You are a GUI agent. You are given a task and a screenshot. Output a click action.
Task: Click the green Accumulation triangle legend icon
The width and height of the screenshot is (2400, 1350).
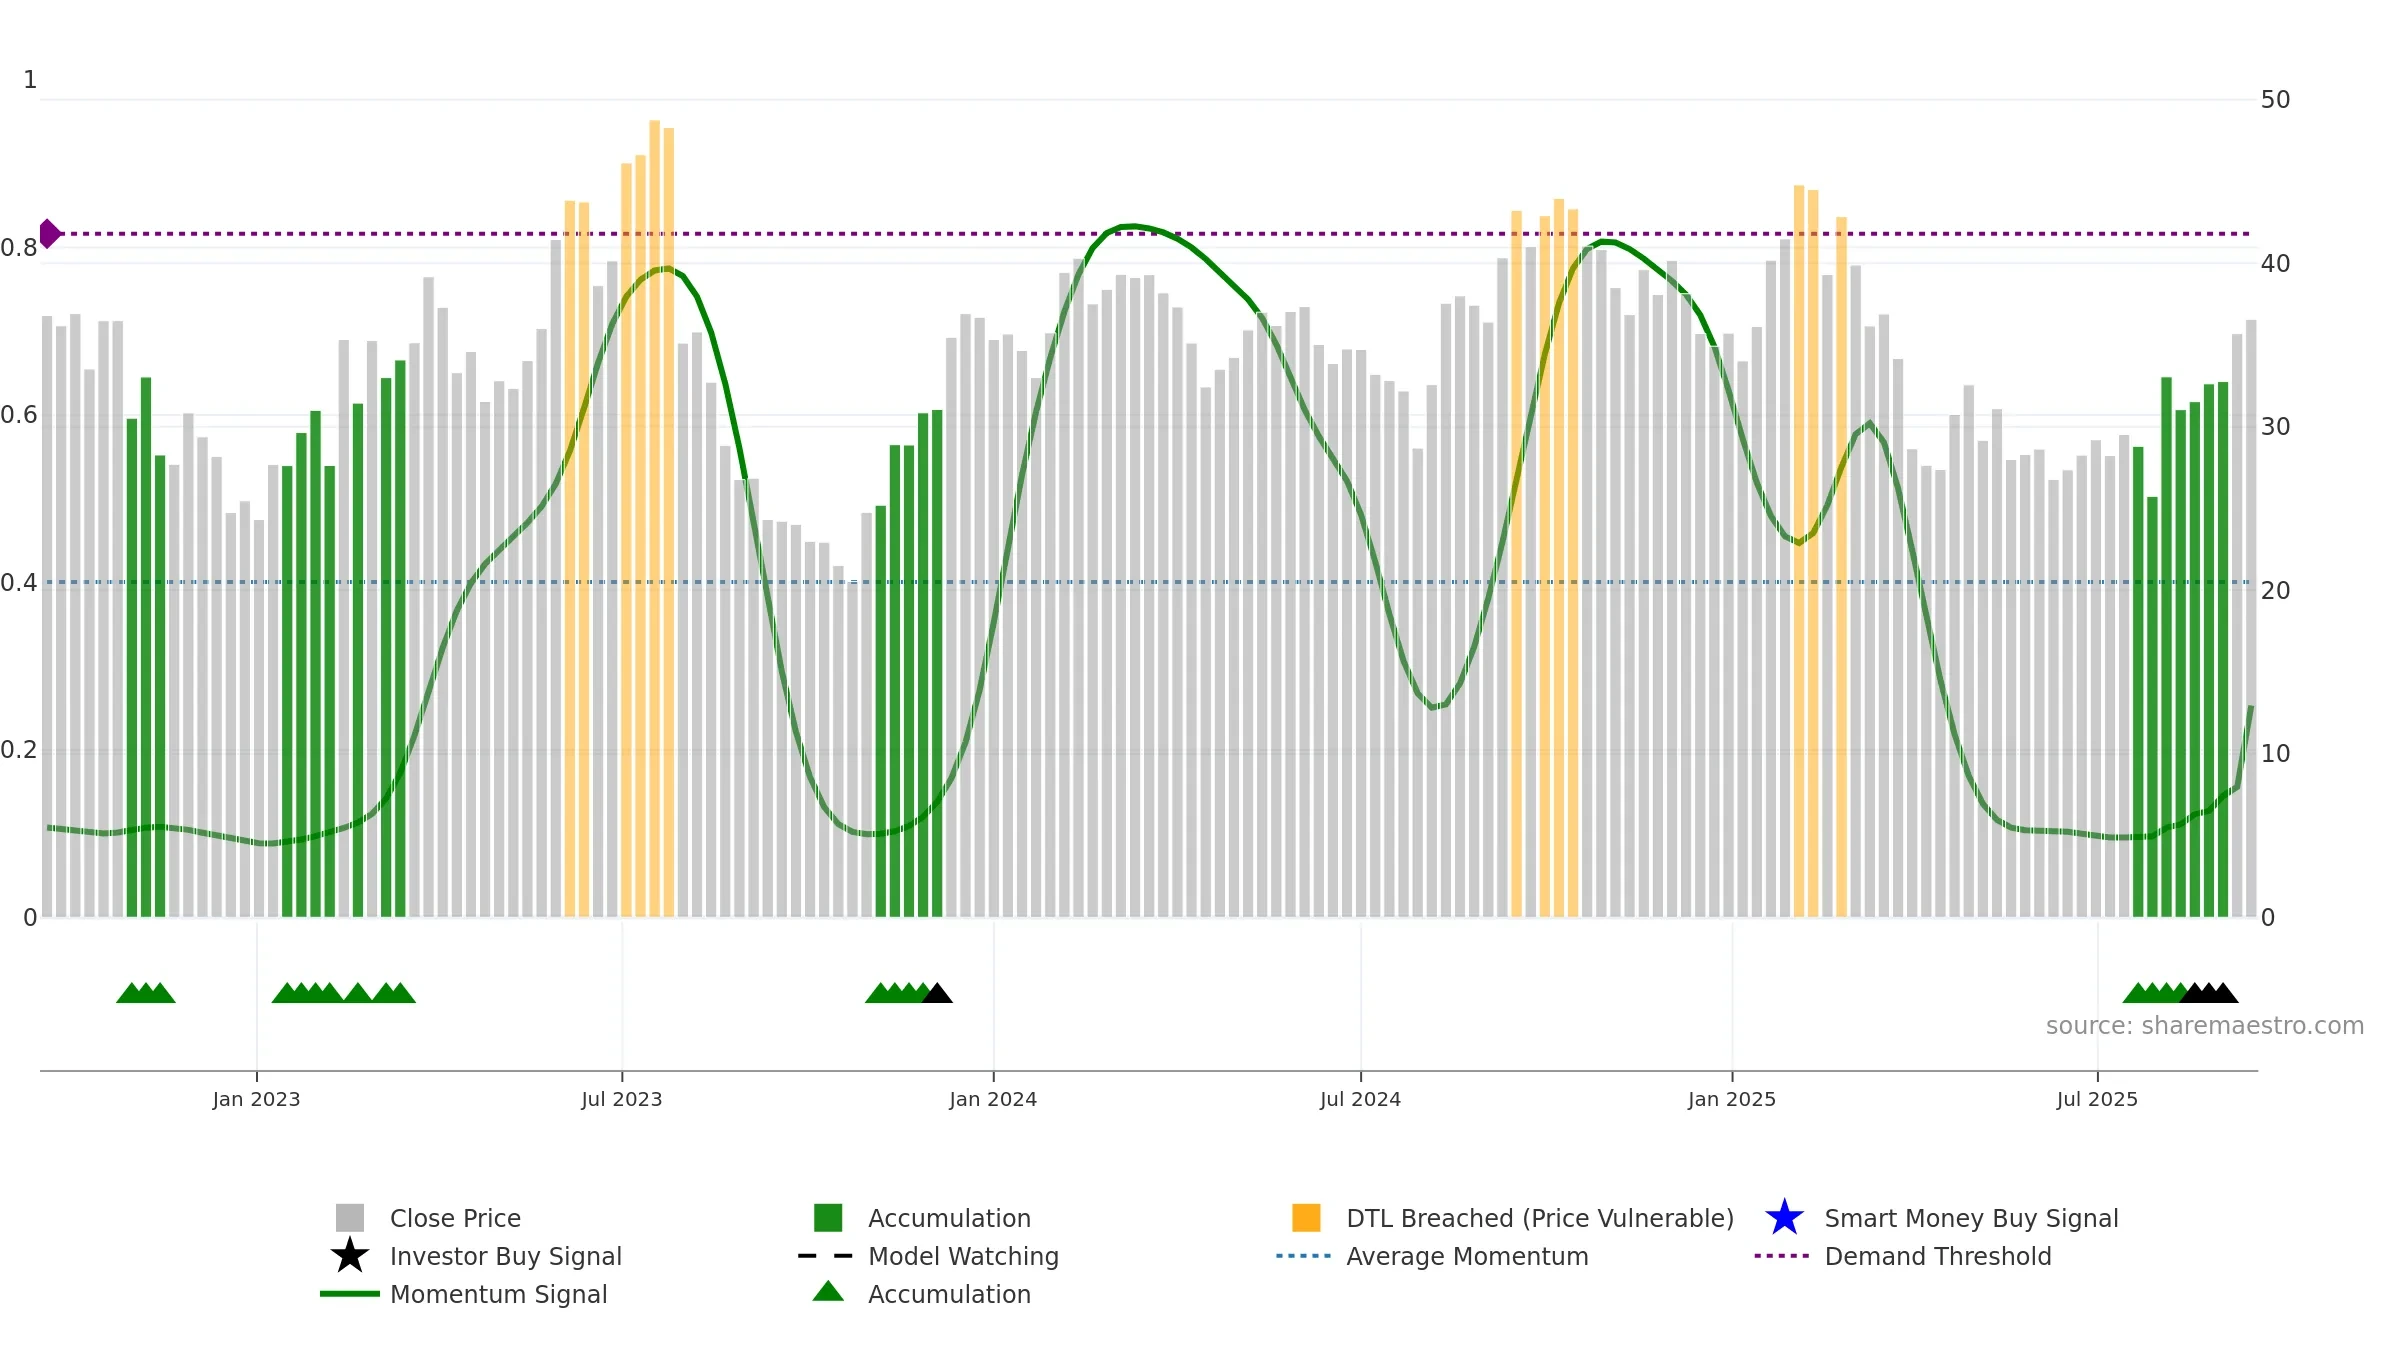click(828, 1292)
